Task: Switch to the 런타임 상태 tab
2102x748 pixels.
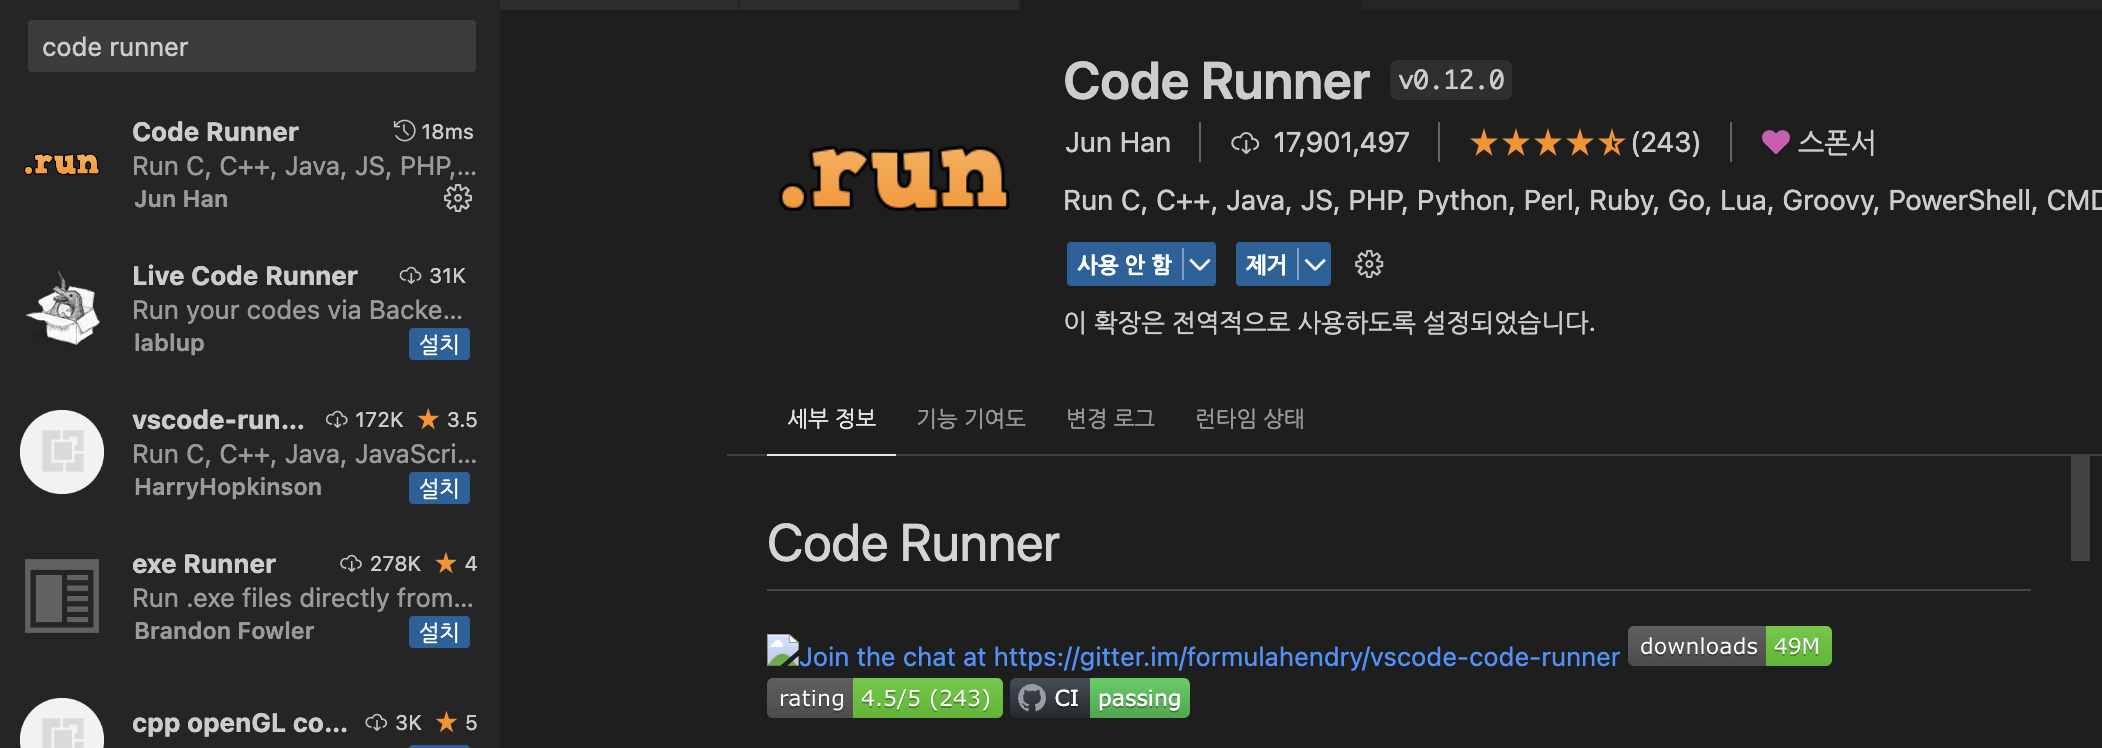Action: (x=1250, y=418)
